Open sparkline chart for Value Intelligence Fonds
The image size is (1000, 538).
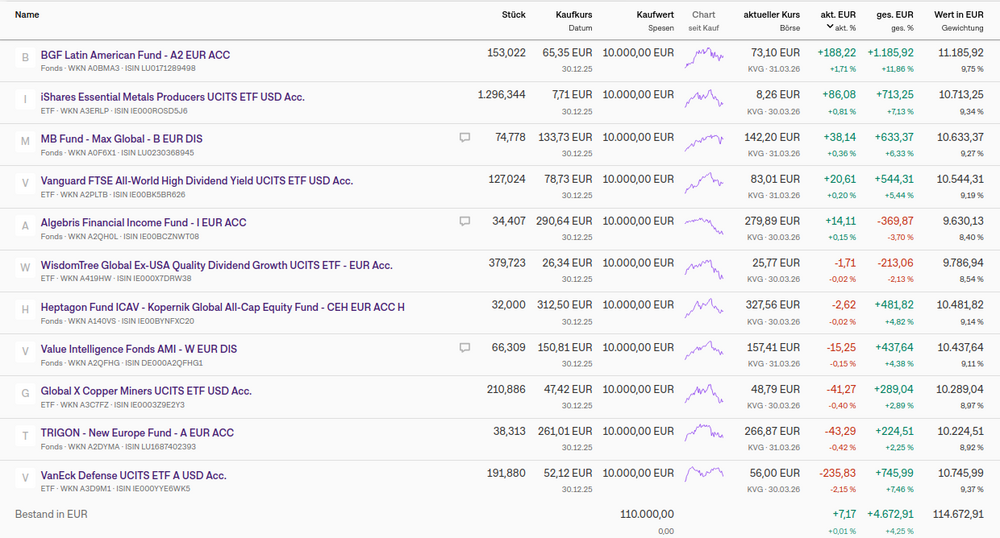(704, 352)
